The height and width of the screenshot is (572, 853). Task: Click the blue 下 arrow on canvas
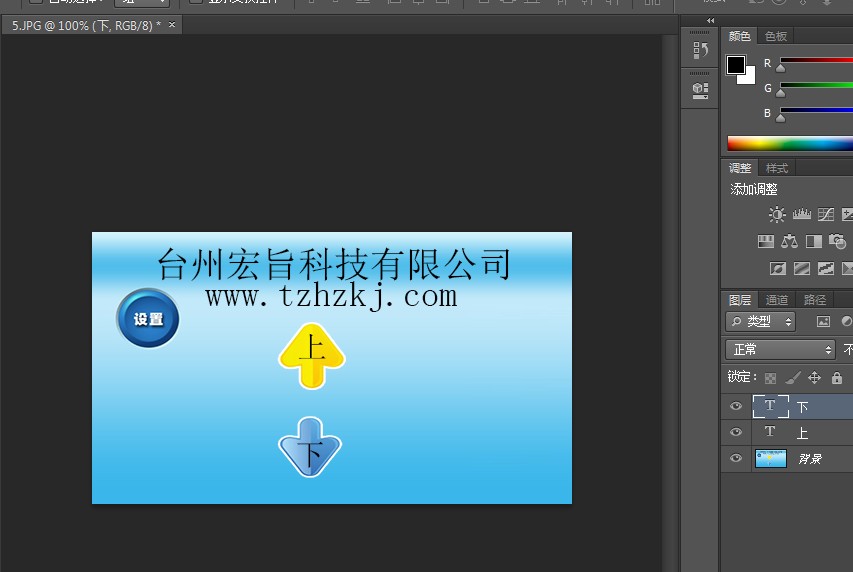click(310, 447)
